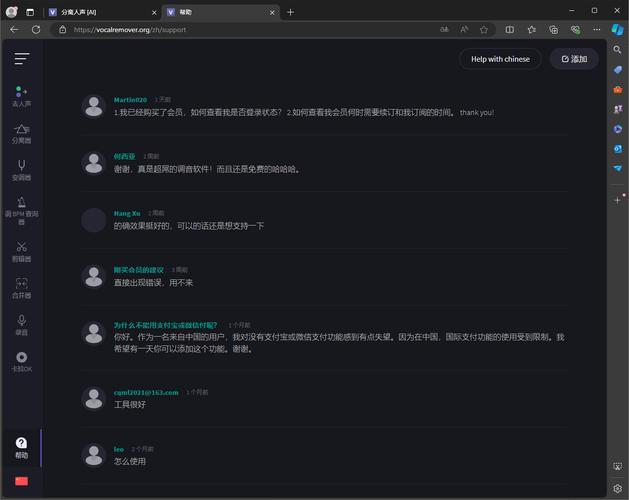Open the games icon in Edge sidebar
This screenshot has height=500, width=629.
(617, 109)
